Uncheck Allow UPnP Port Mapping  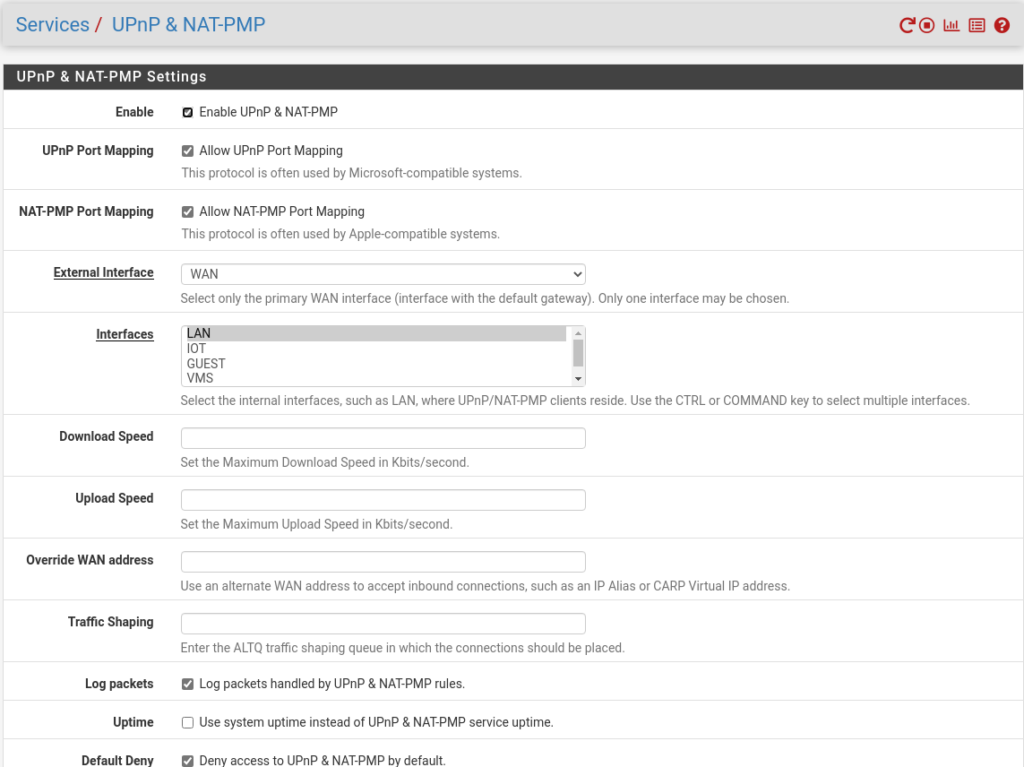point(188,151)
